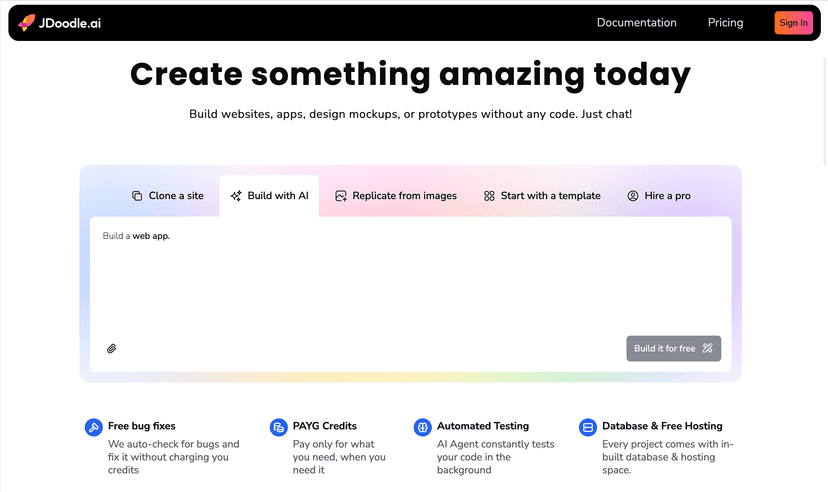This screenshot has width=828, height=492.
Task: Choose the Hire a pro tab
Action: point(659,196)
